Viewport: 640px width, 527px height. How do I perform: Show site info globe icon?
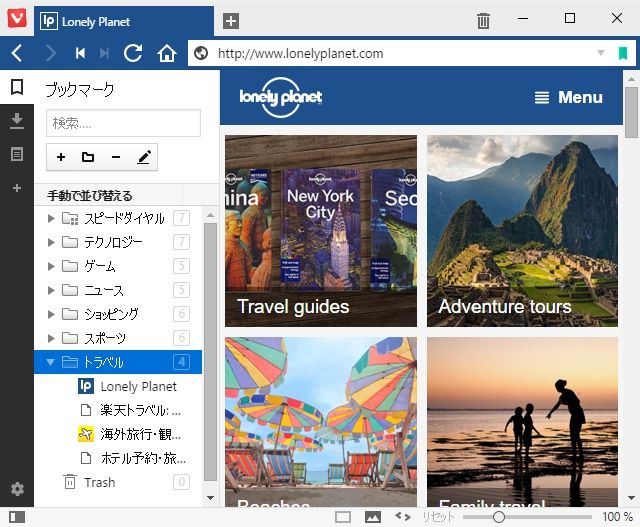click(201, 53)
